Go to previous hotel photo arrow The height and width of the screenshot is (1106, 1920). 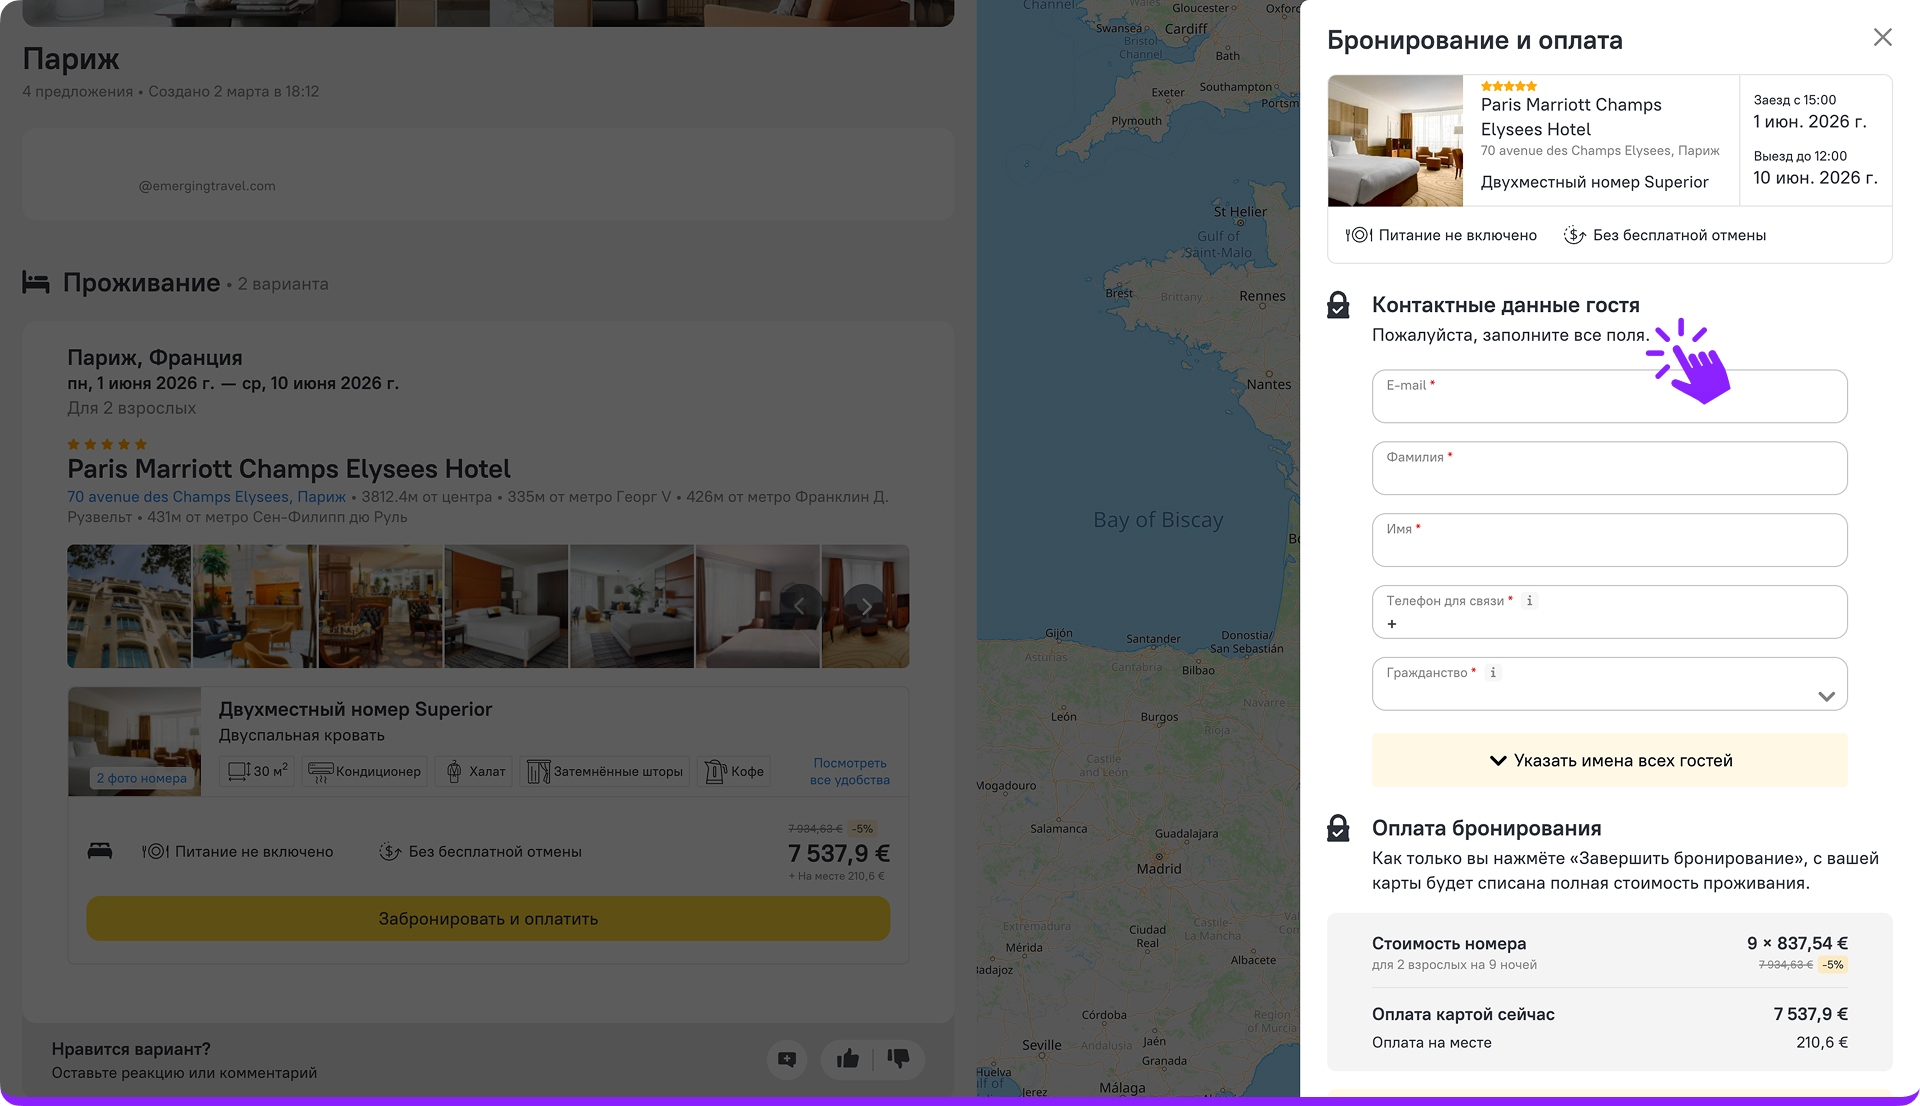pos(799,606)
